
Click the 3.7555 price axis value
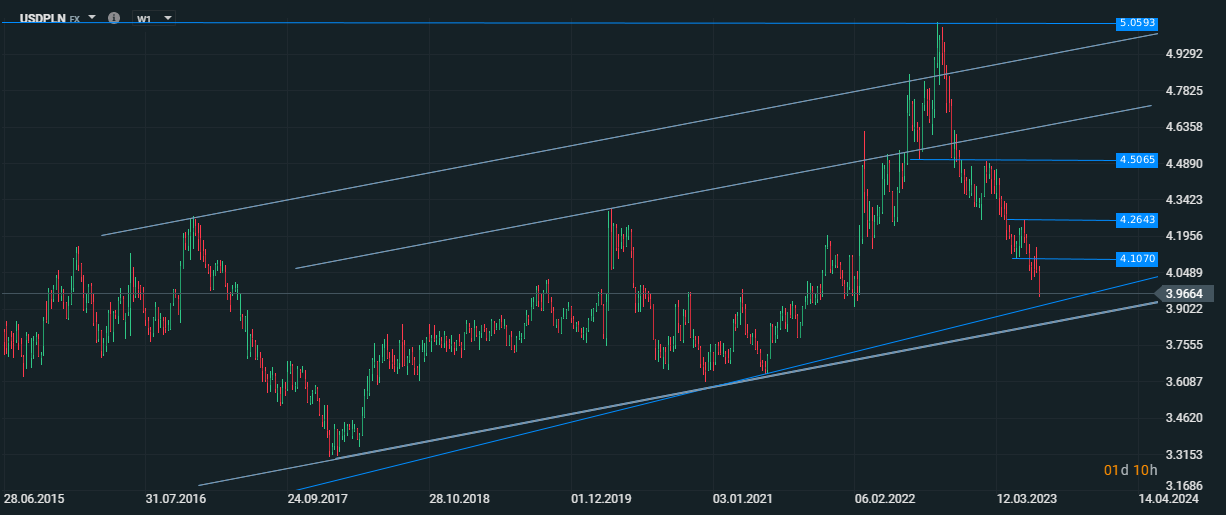1182,345
